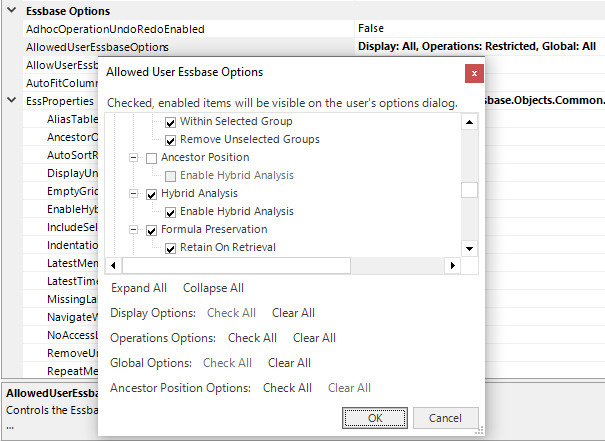Click the horizontal scroll right arrow
Viewport: 605px width, 441px height.
[x=453, y=265]
